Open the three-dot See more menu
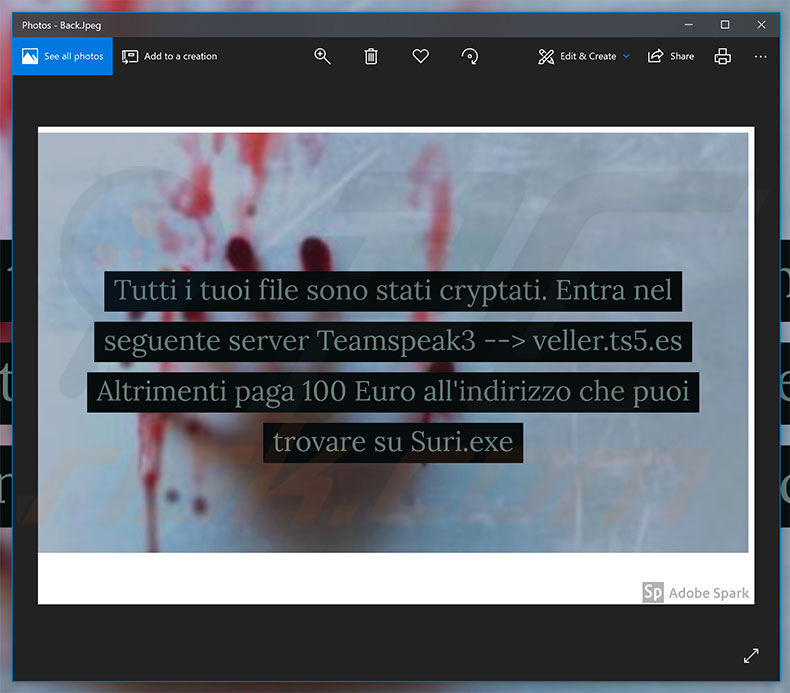The height and width of the screenshot is (693, 790). point(761,57)
